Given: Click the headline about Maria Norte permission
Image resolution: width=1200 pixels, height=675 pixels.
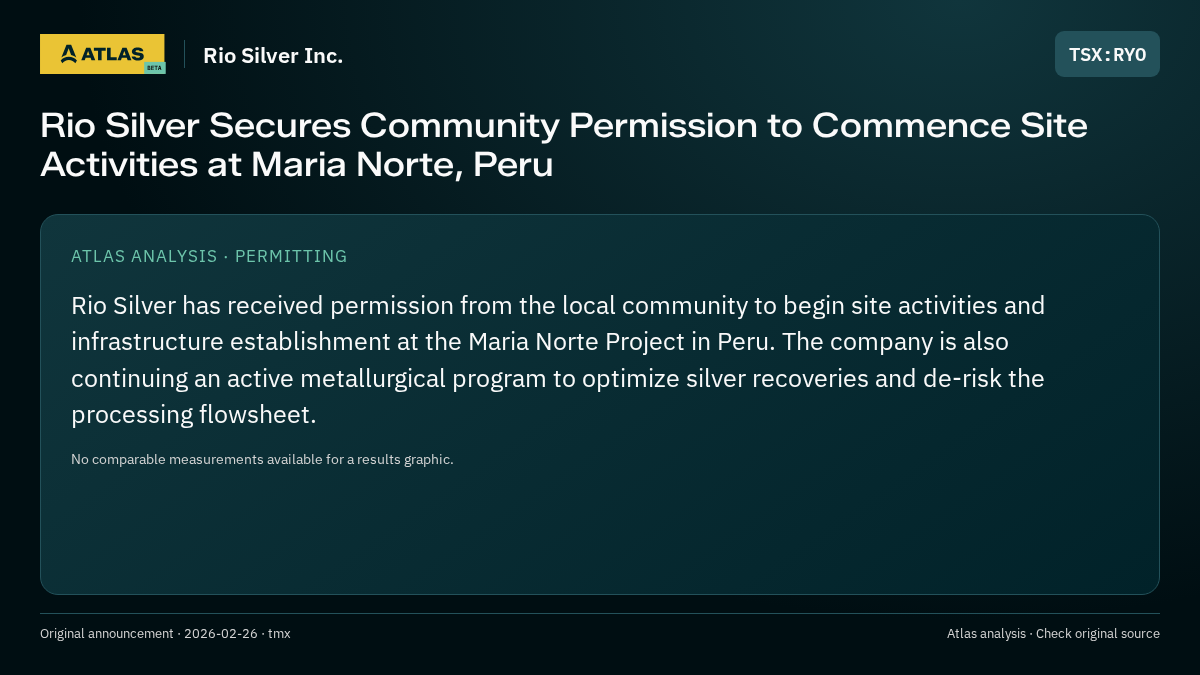Looking at the screenshot, I should point(564,144).
